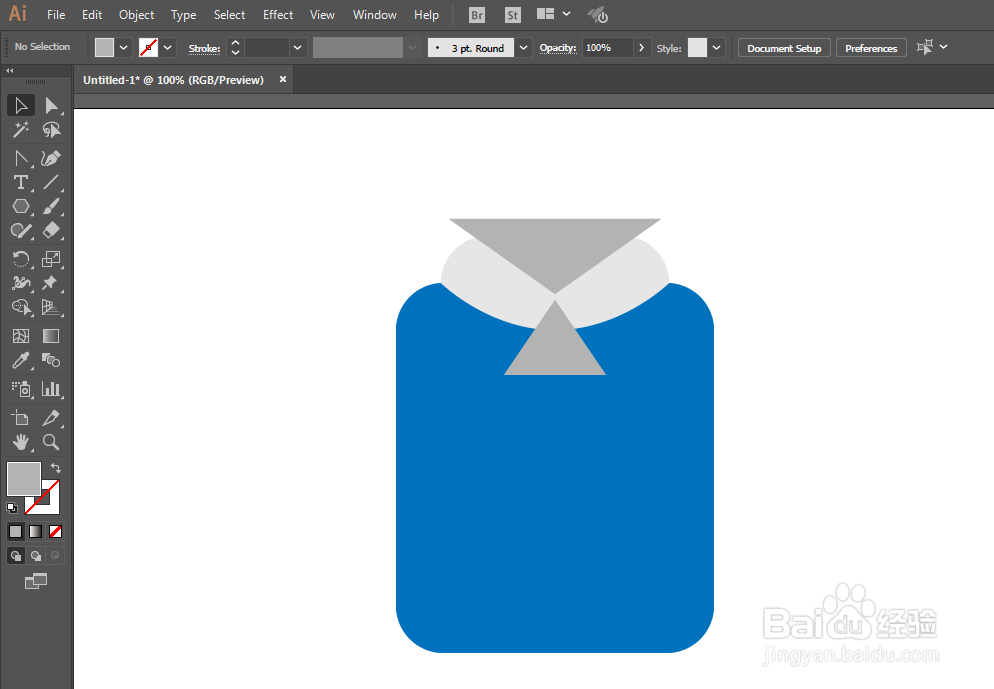The image size is (994, 689).
Task: Select the Blend tool
Action: pos(51,361)
